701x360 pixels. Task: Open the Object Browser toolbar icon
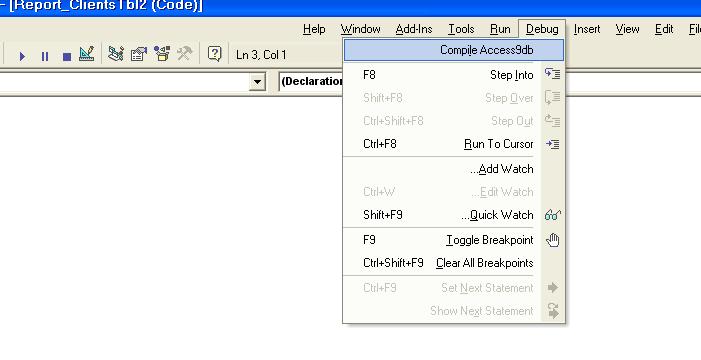161,54
